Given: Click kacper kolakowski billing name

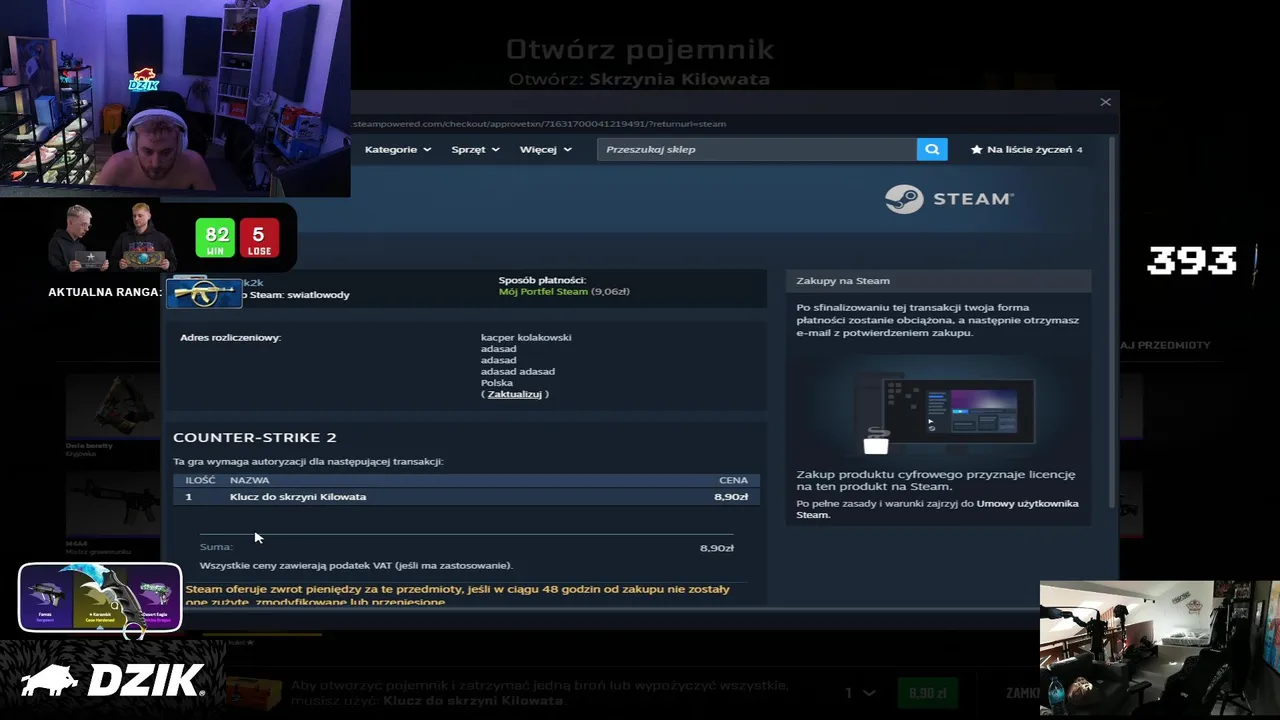Looking at the screenshot, I should [x=526, y=337].
